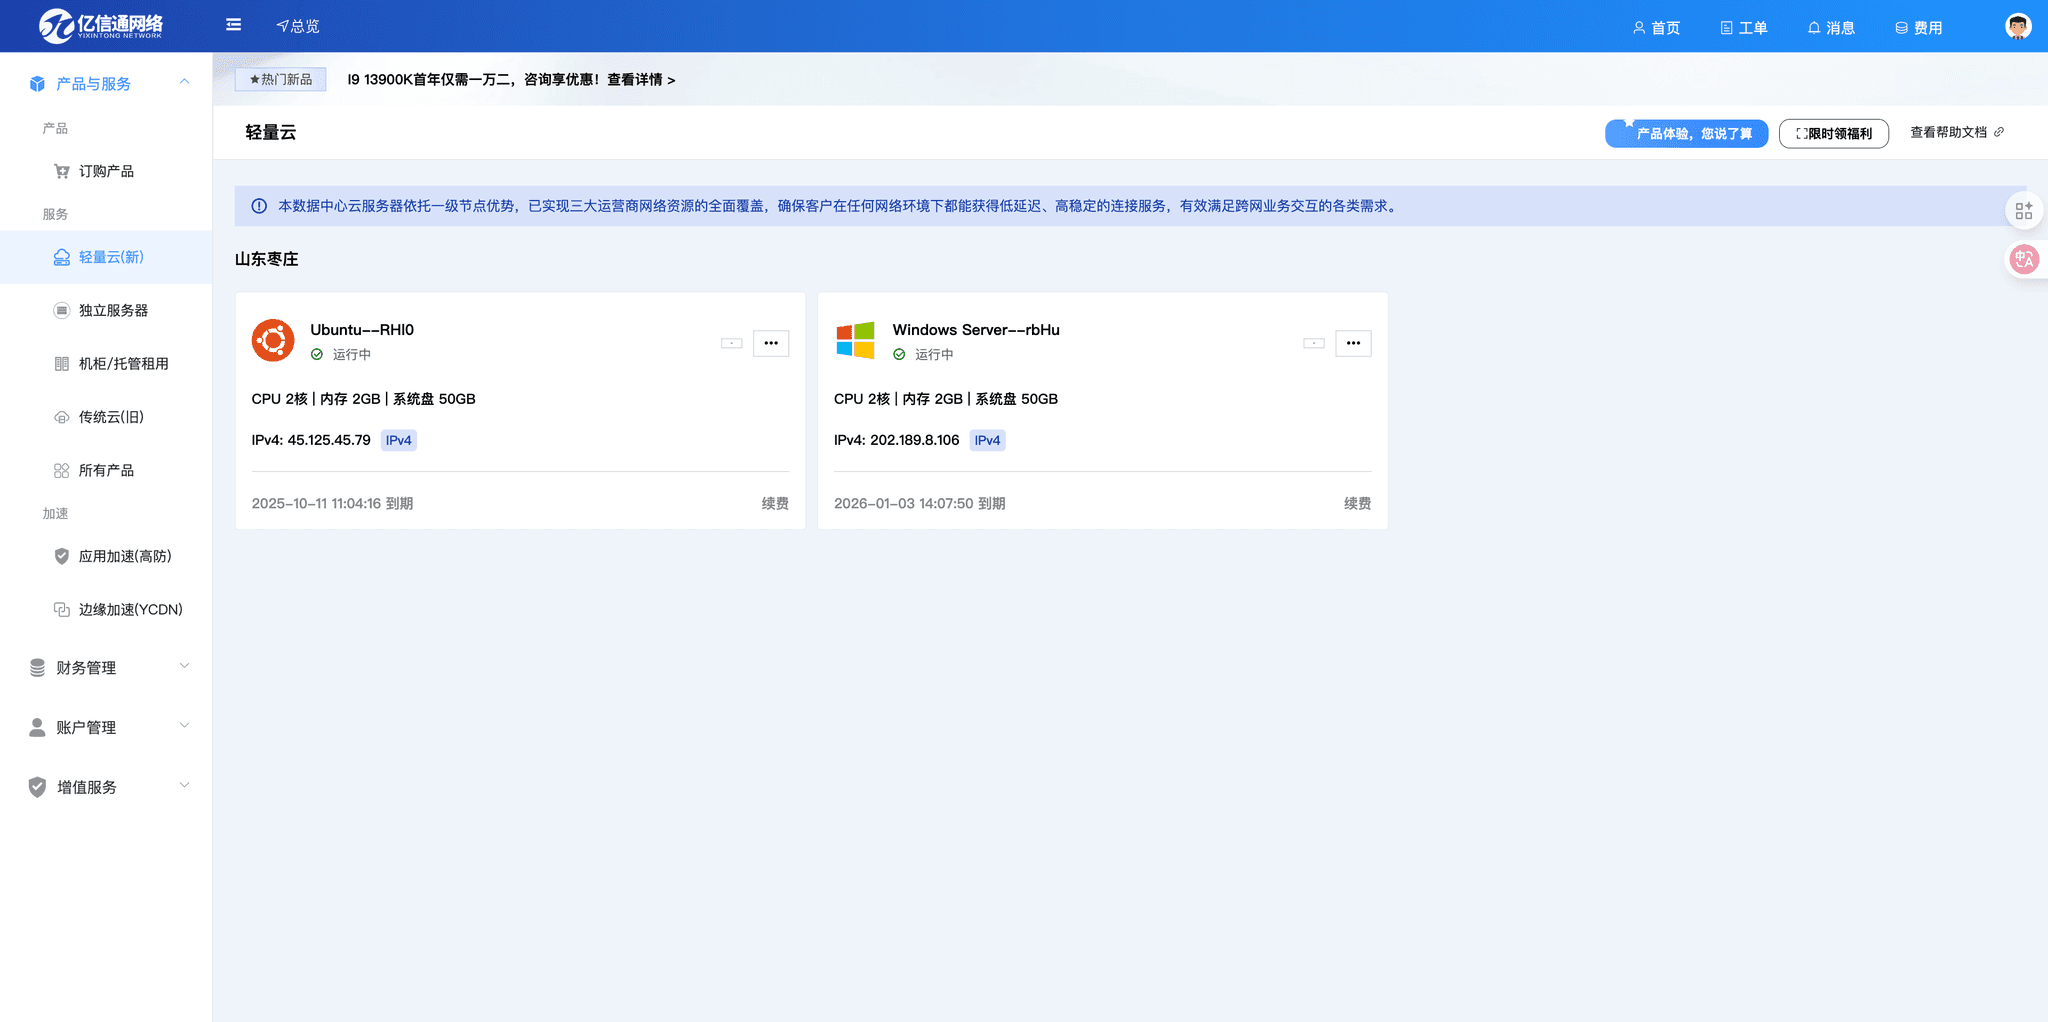Click the small remark tag on Windows card
The height and width of the screenshot is (1022, 2048).
pos(1313,343)
